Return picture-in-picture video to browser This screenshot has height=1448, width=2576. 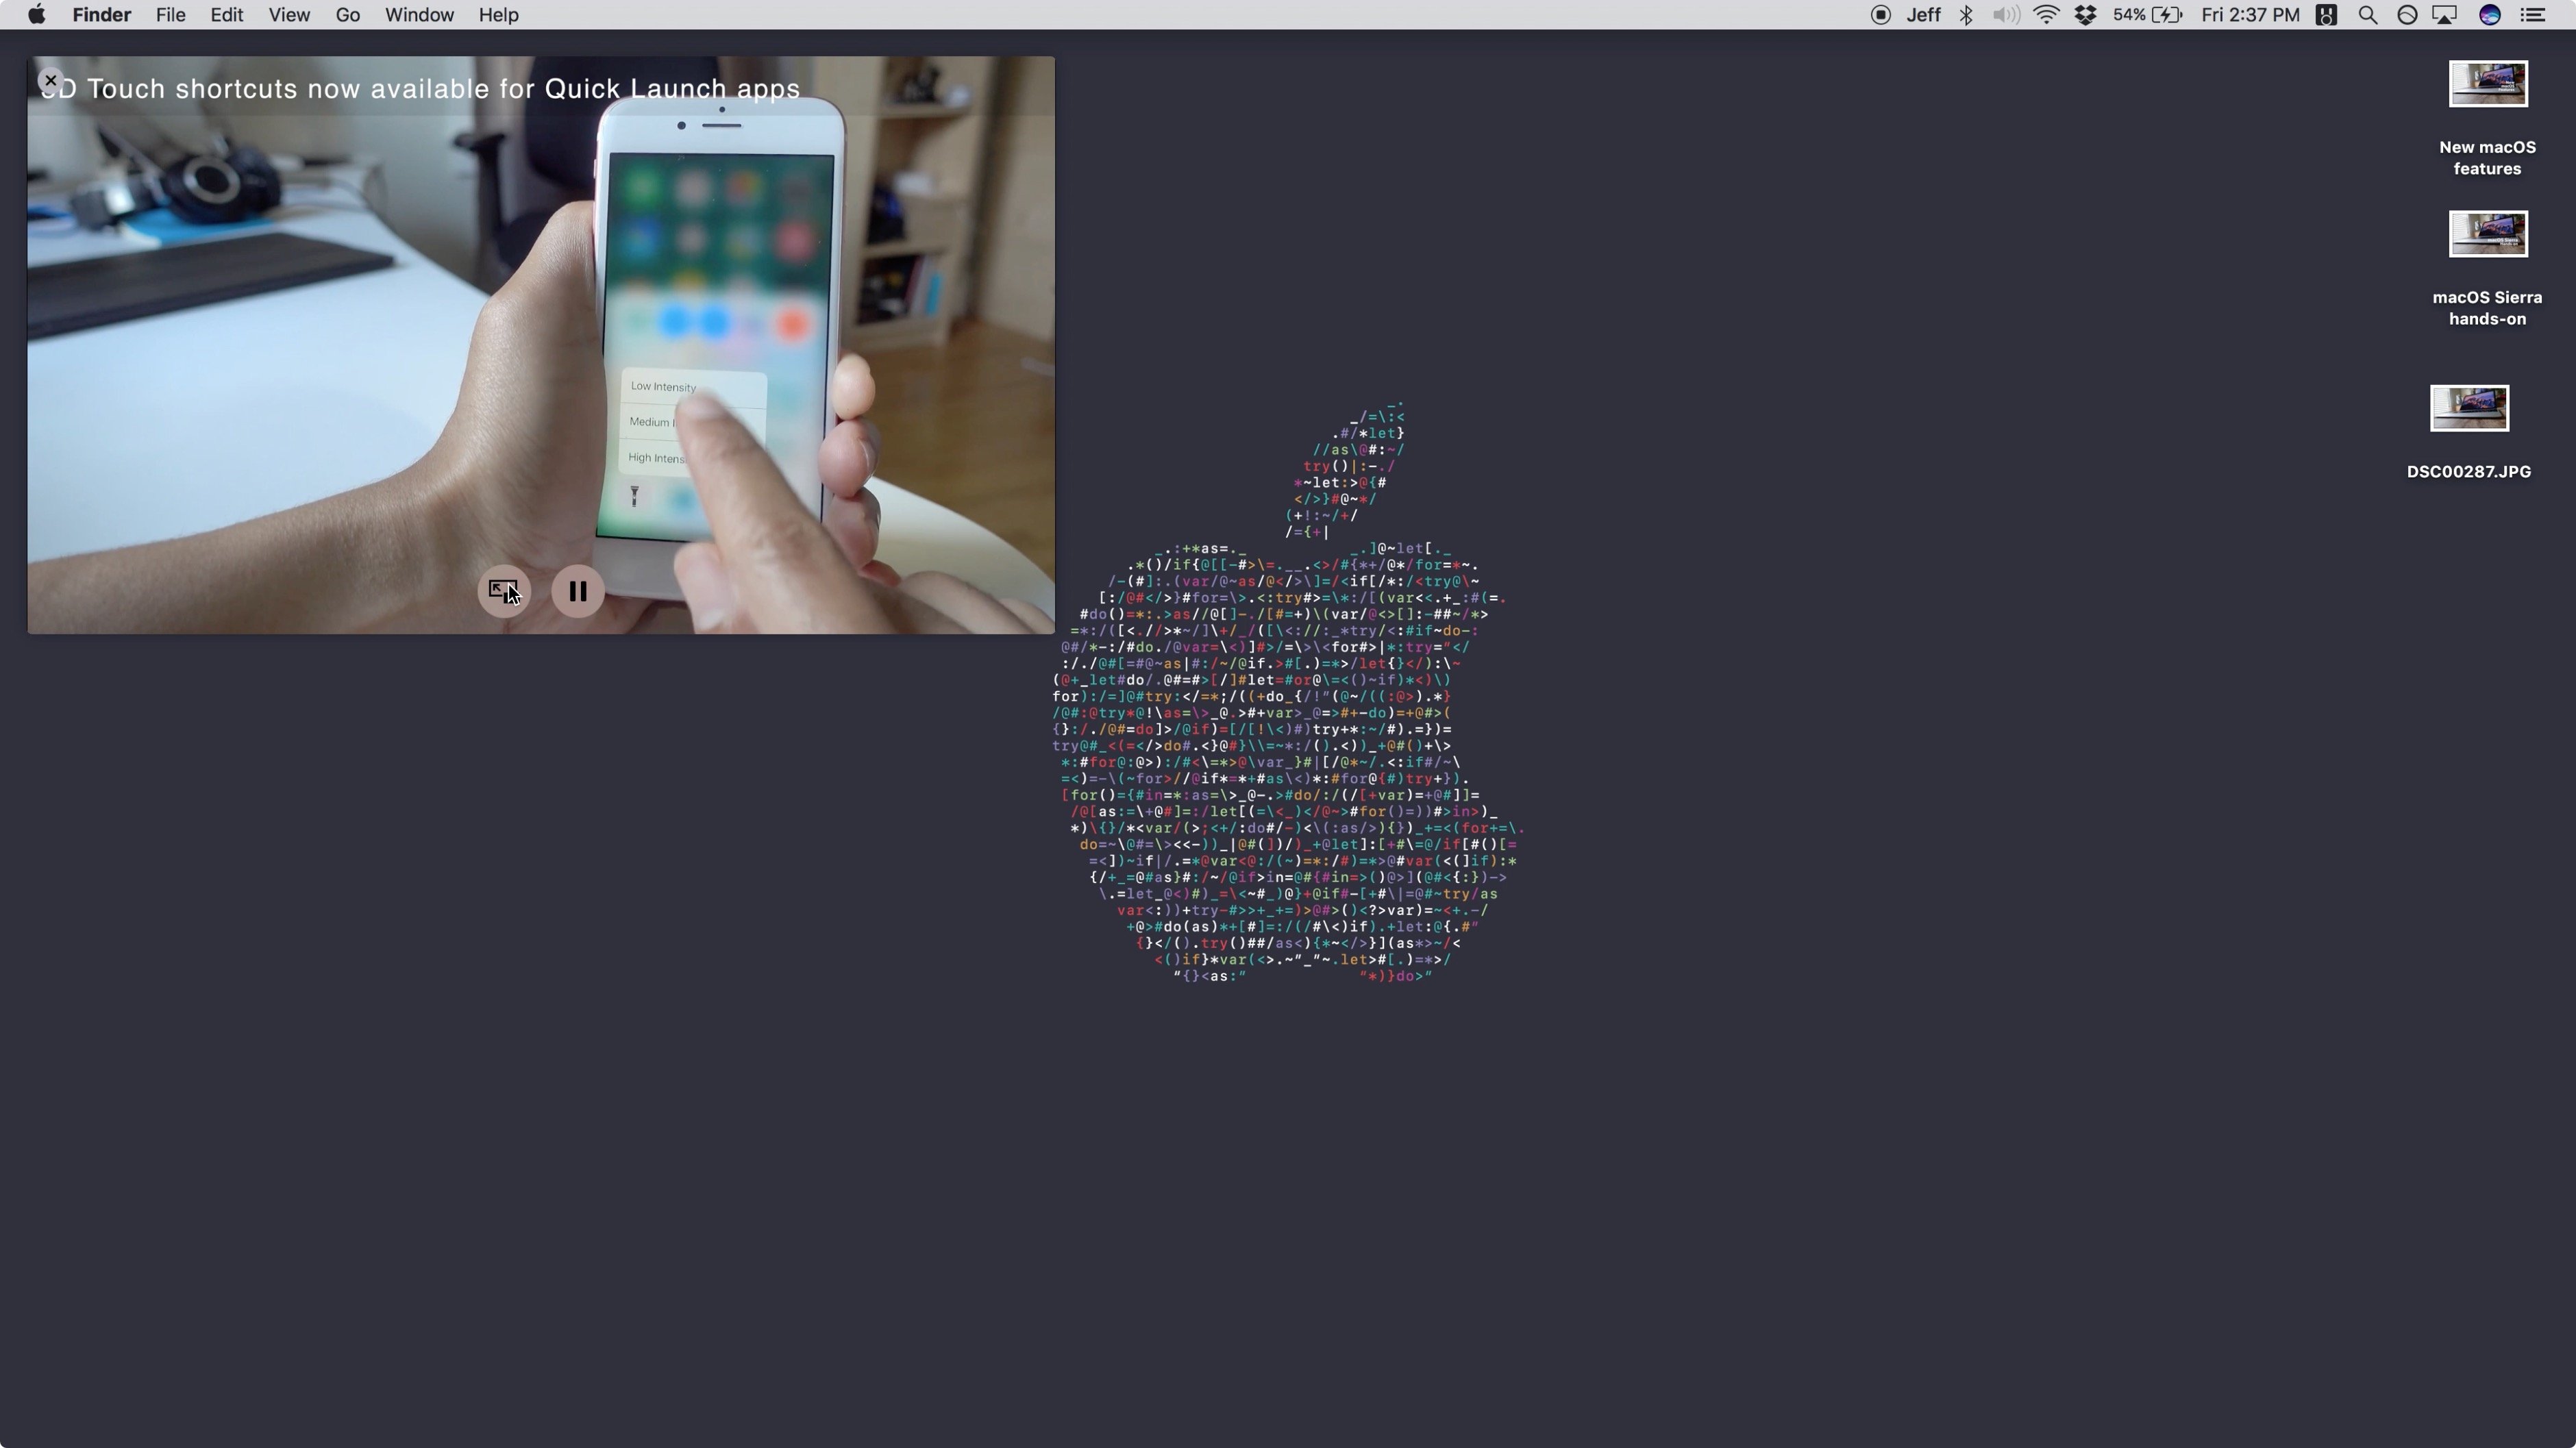(x=503, y=590)
